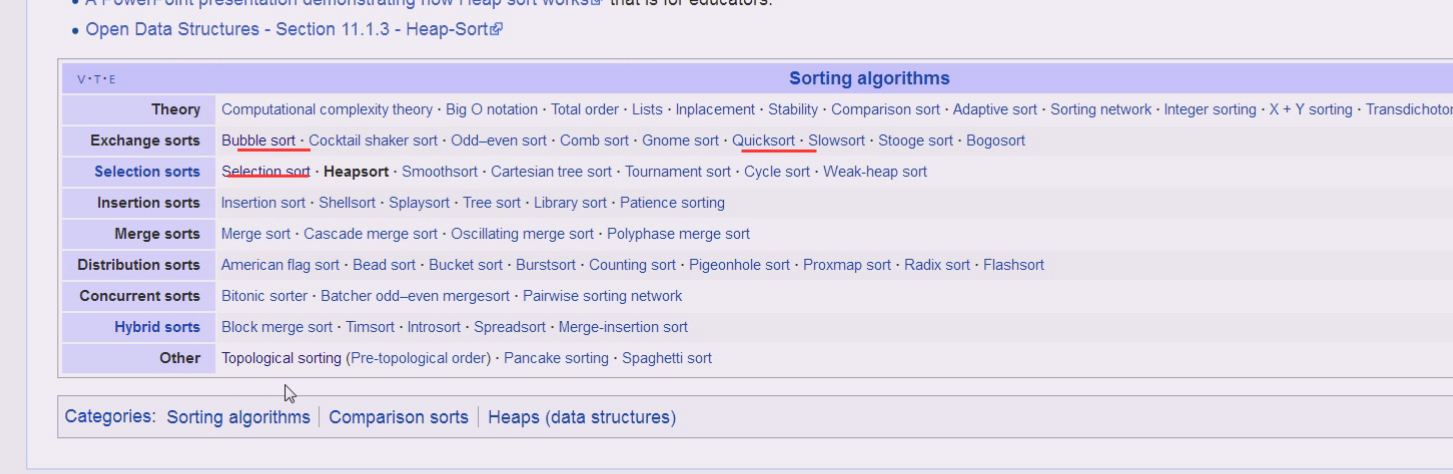Open the Bitonic sorter link

[x=264, y=295]
